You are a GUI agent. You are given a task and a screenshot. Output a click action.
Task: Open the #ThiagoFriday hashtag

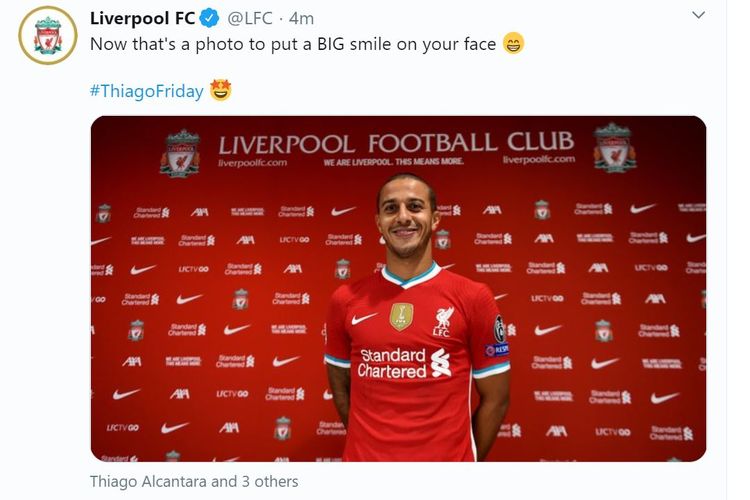[x=147, y=91]
